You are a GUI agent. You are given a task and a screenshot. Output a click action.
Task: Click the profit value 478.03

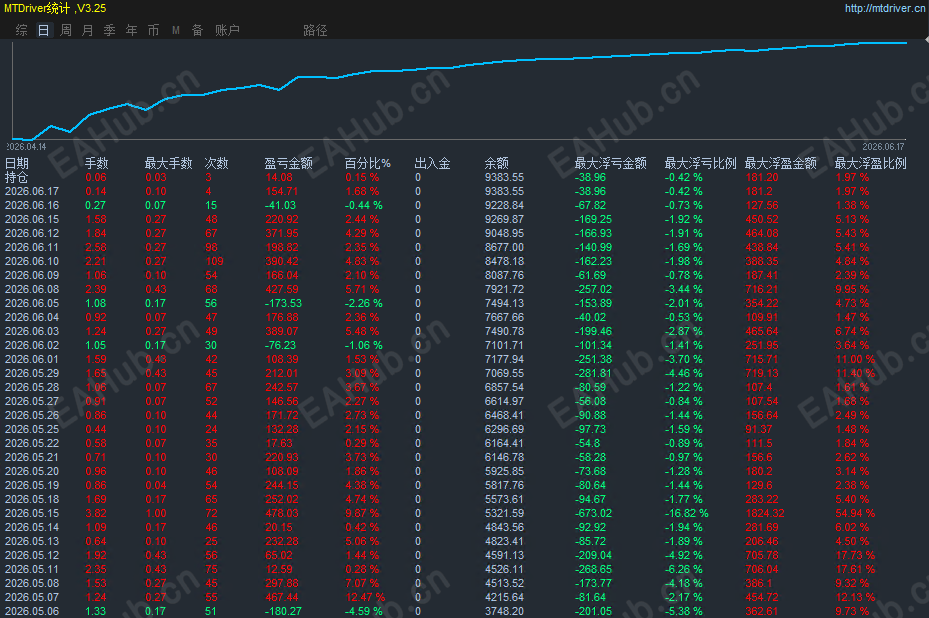click(282, 513)
